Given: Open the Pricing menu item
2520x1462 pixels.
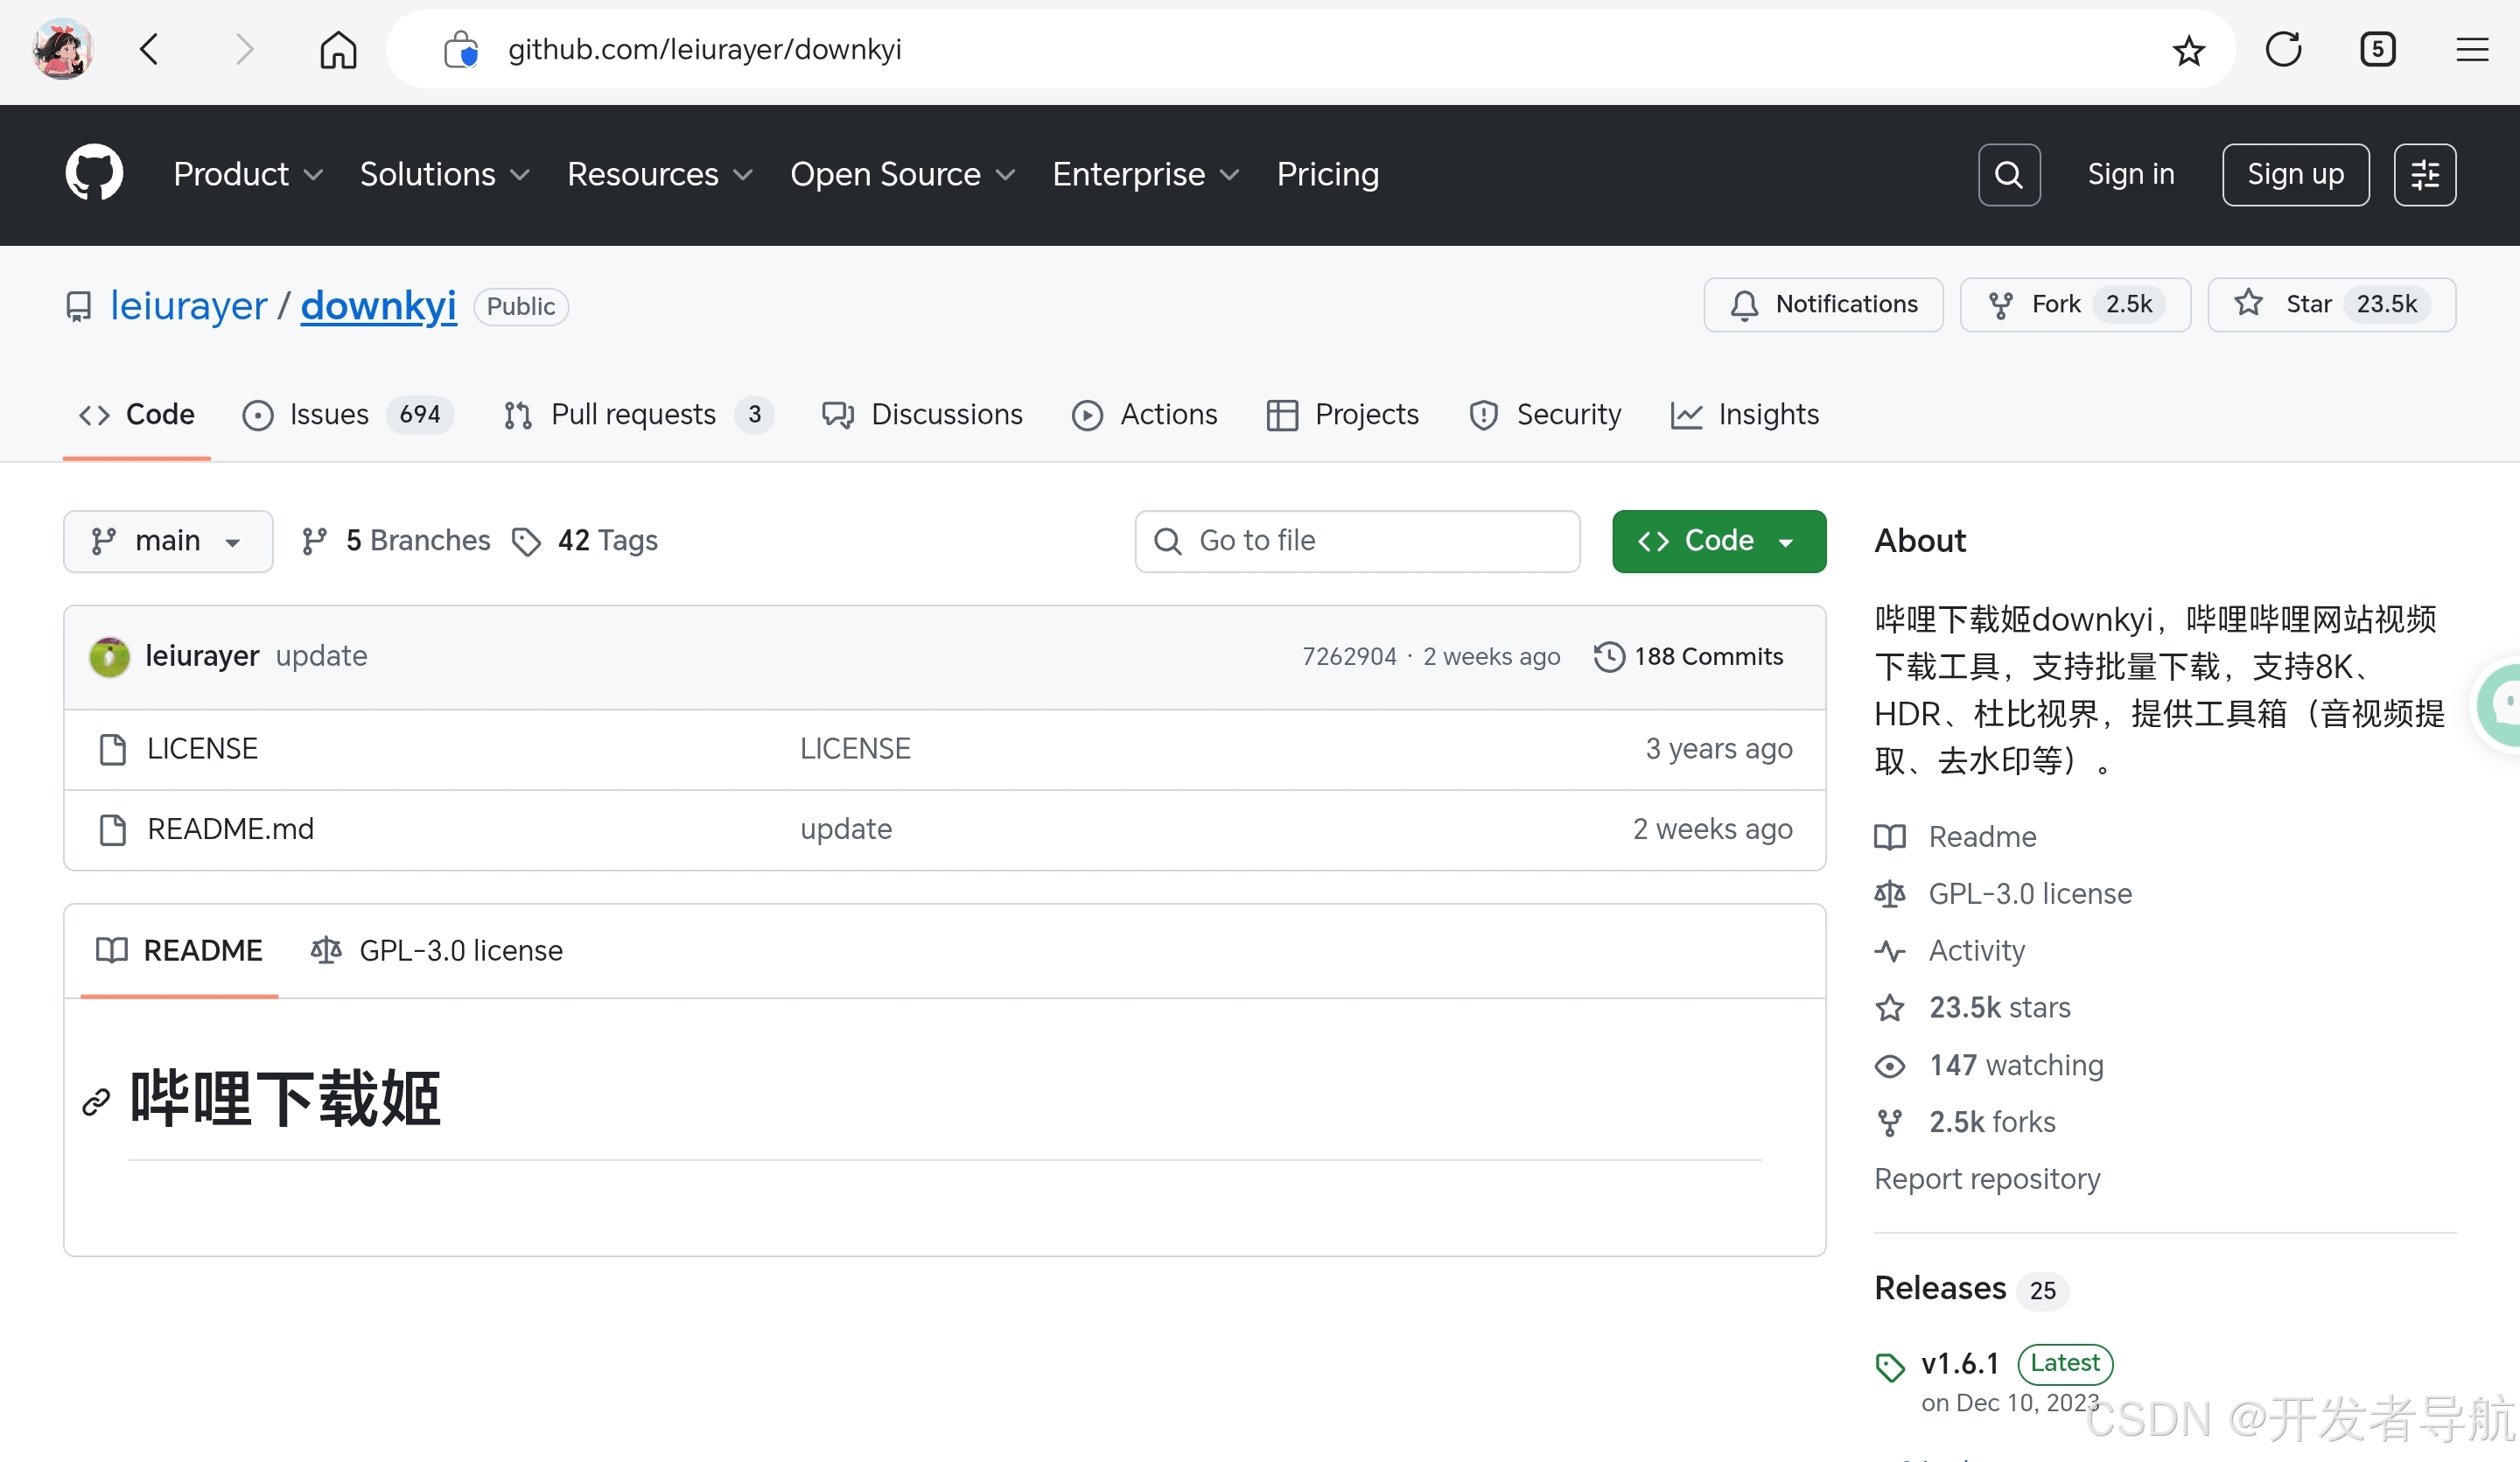Looking at the screenshot, I should point(1328,175).
